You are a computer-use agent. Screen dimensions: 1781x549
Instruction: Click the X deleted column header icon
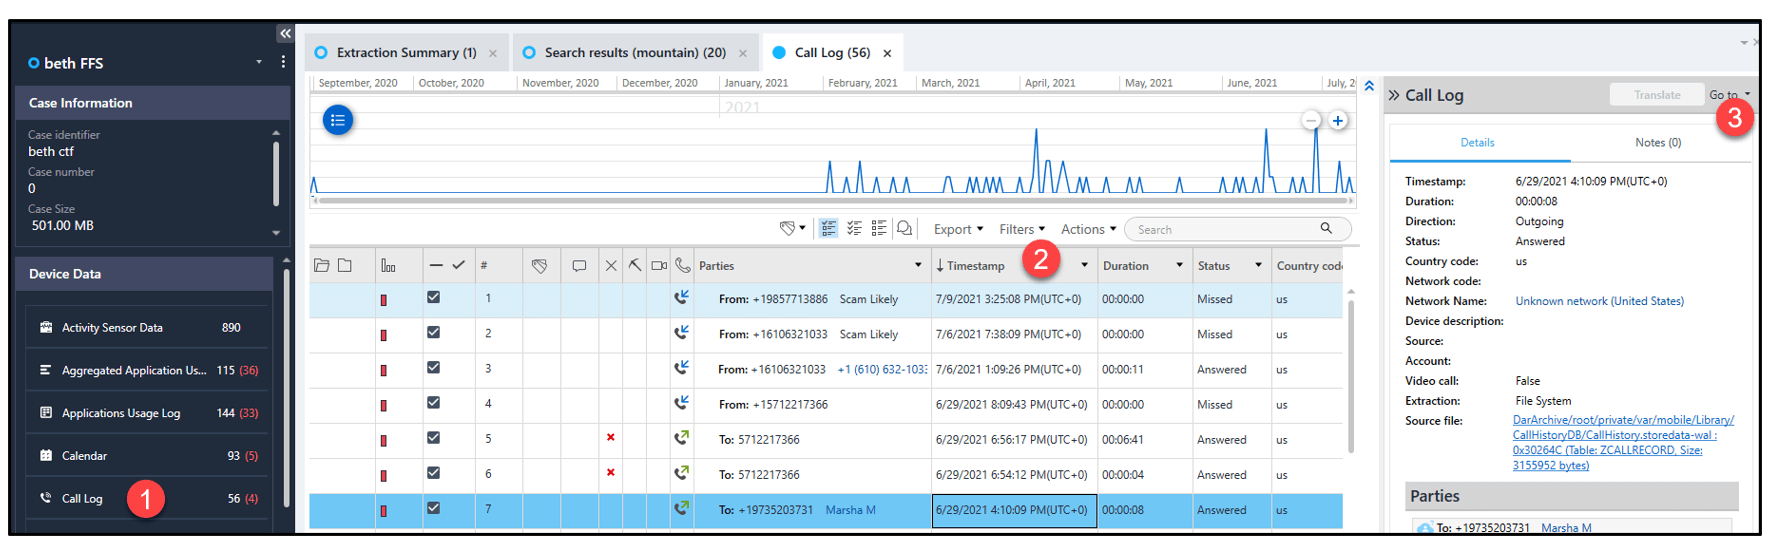click(611, 266)
